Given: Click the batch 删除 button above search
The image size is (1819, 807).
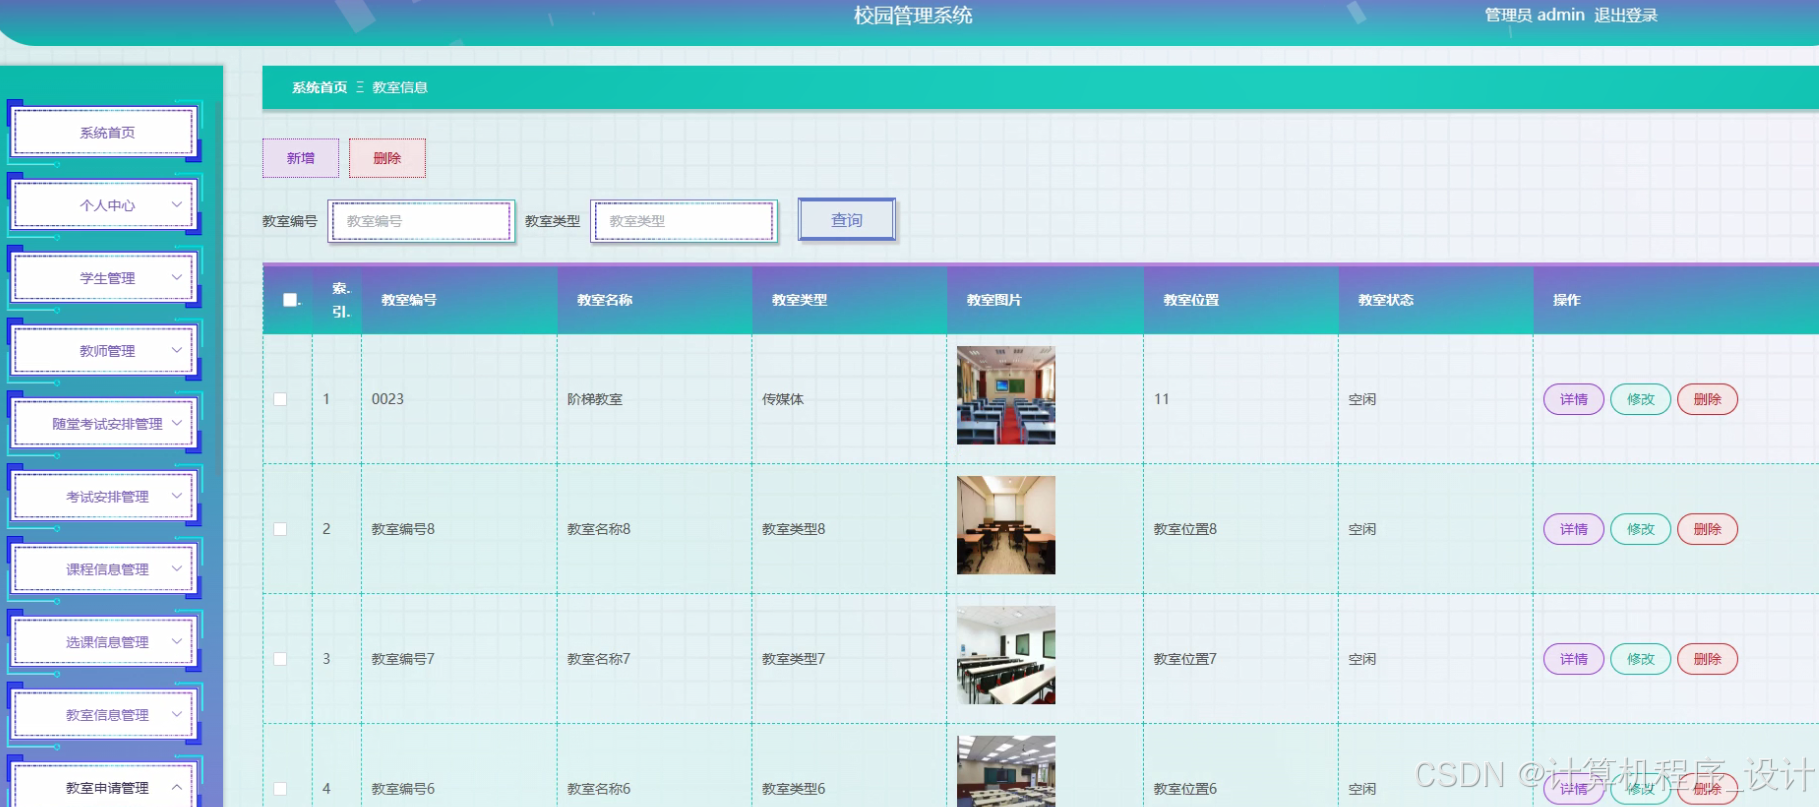Looking at the screenshot, I should [x=387, y=158].
